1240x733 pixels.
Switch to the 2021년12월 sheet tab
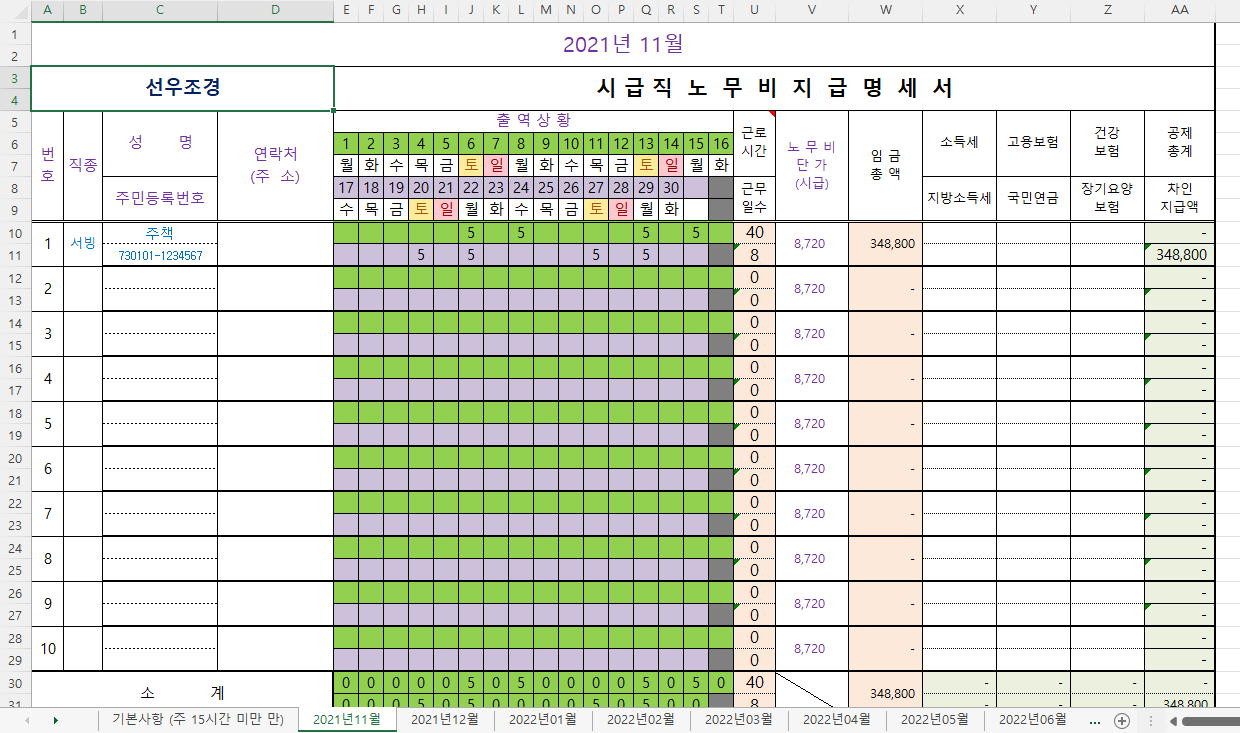click(445, 720)
